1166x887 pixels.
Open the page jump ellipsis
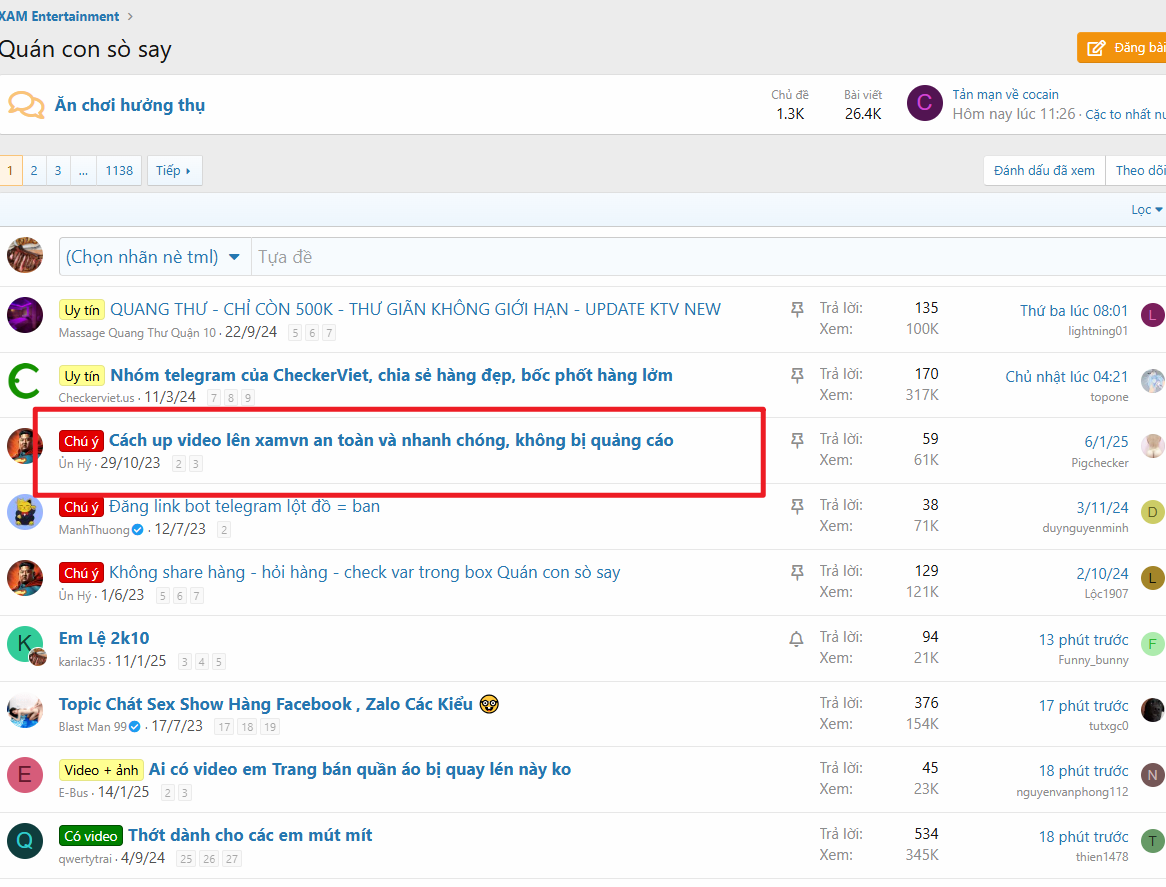point(83,170)
